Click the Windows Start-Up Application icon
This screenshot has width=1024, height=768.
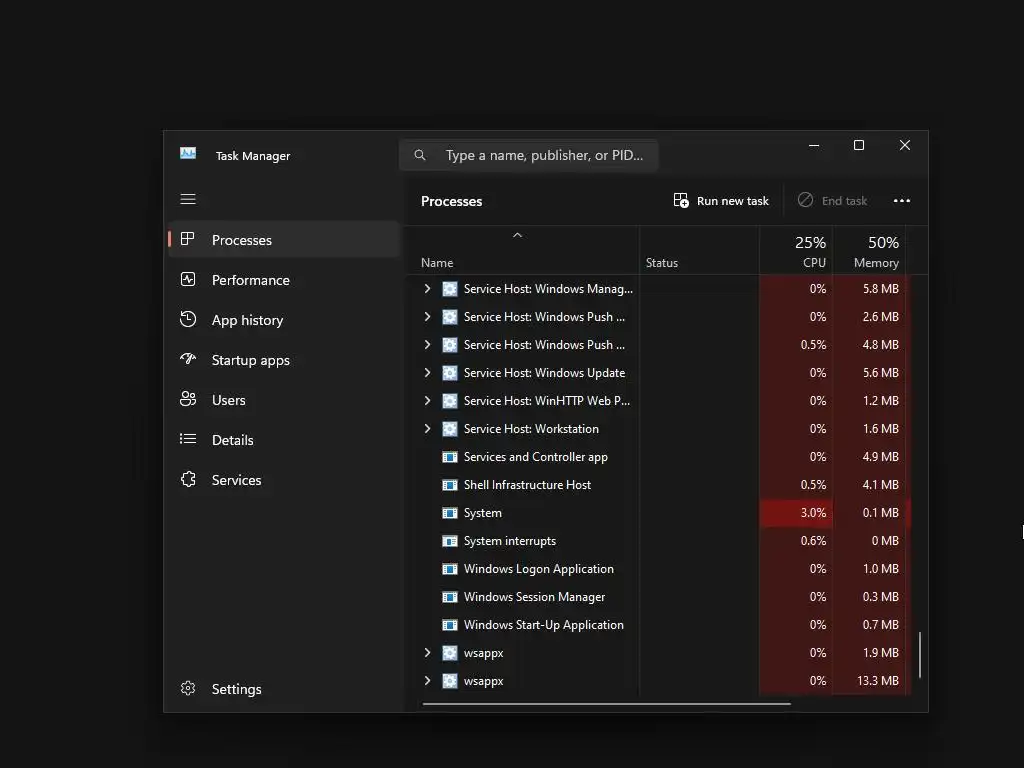(x=450, y=626)
